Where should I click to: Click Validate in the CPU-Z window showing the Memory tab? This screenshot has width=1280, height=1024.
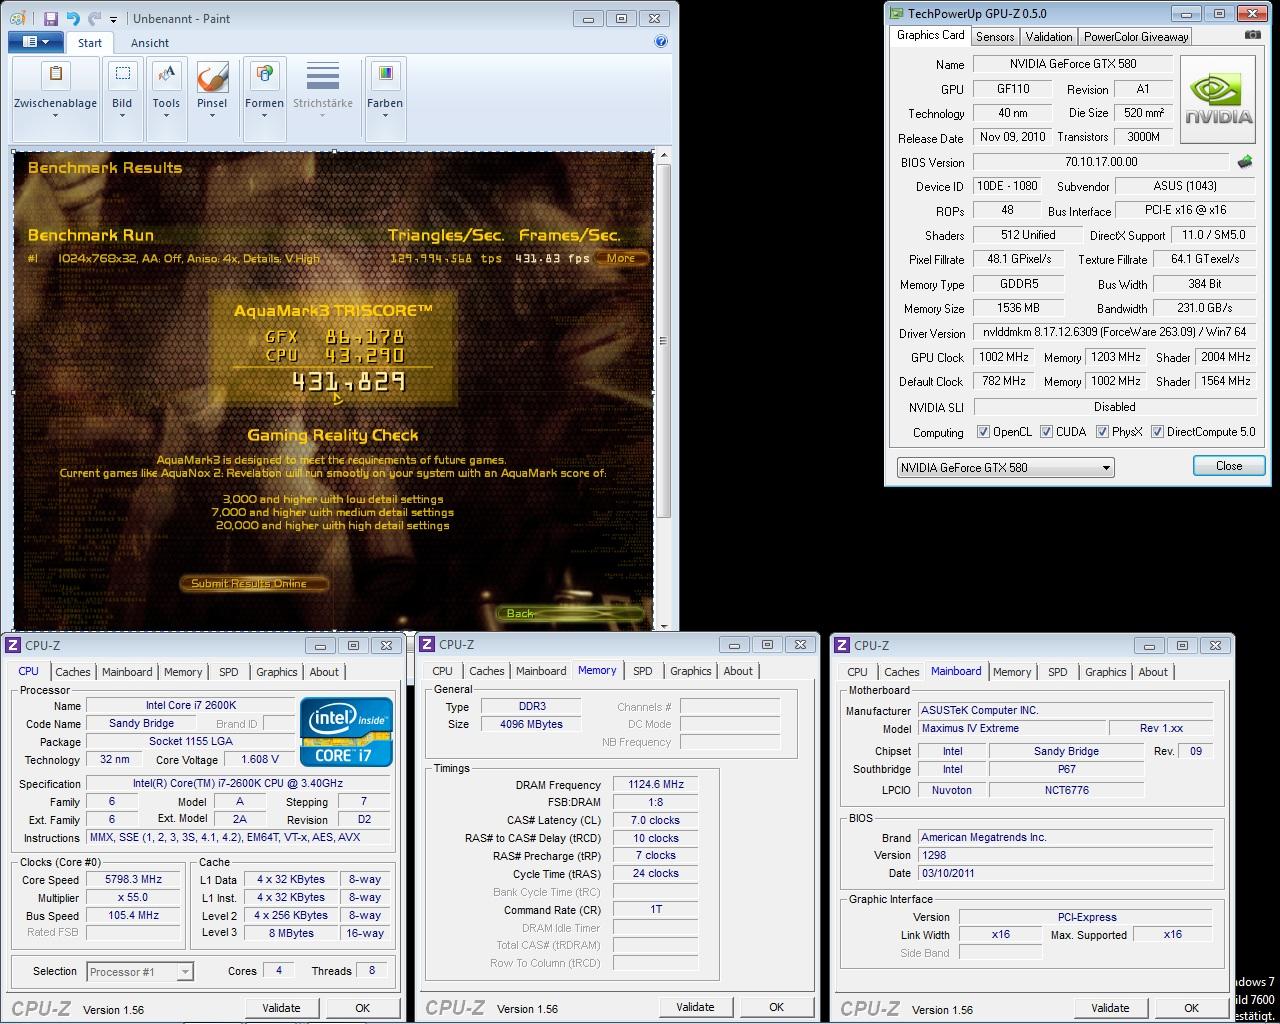(695, 1007)
